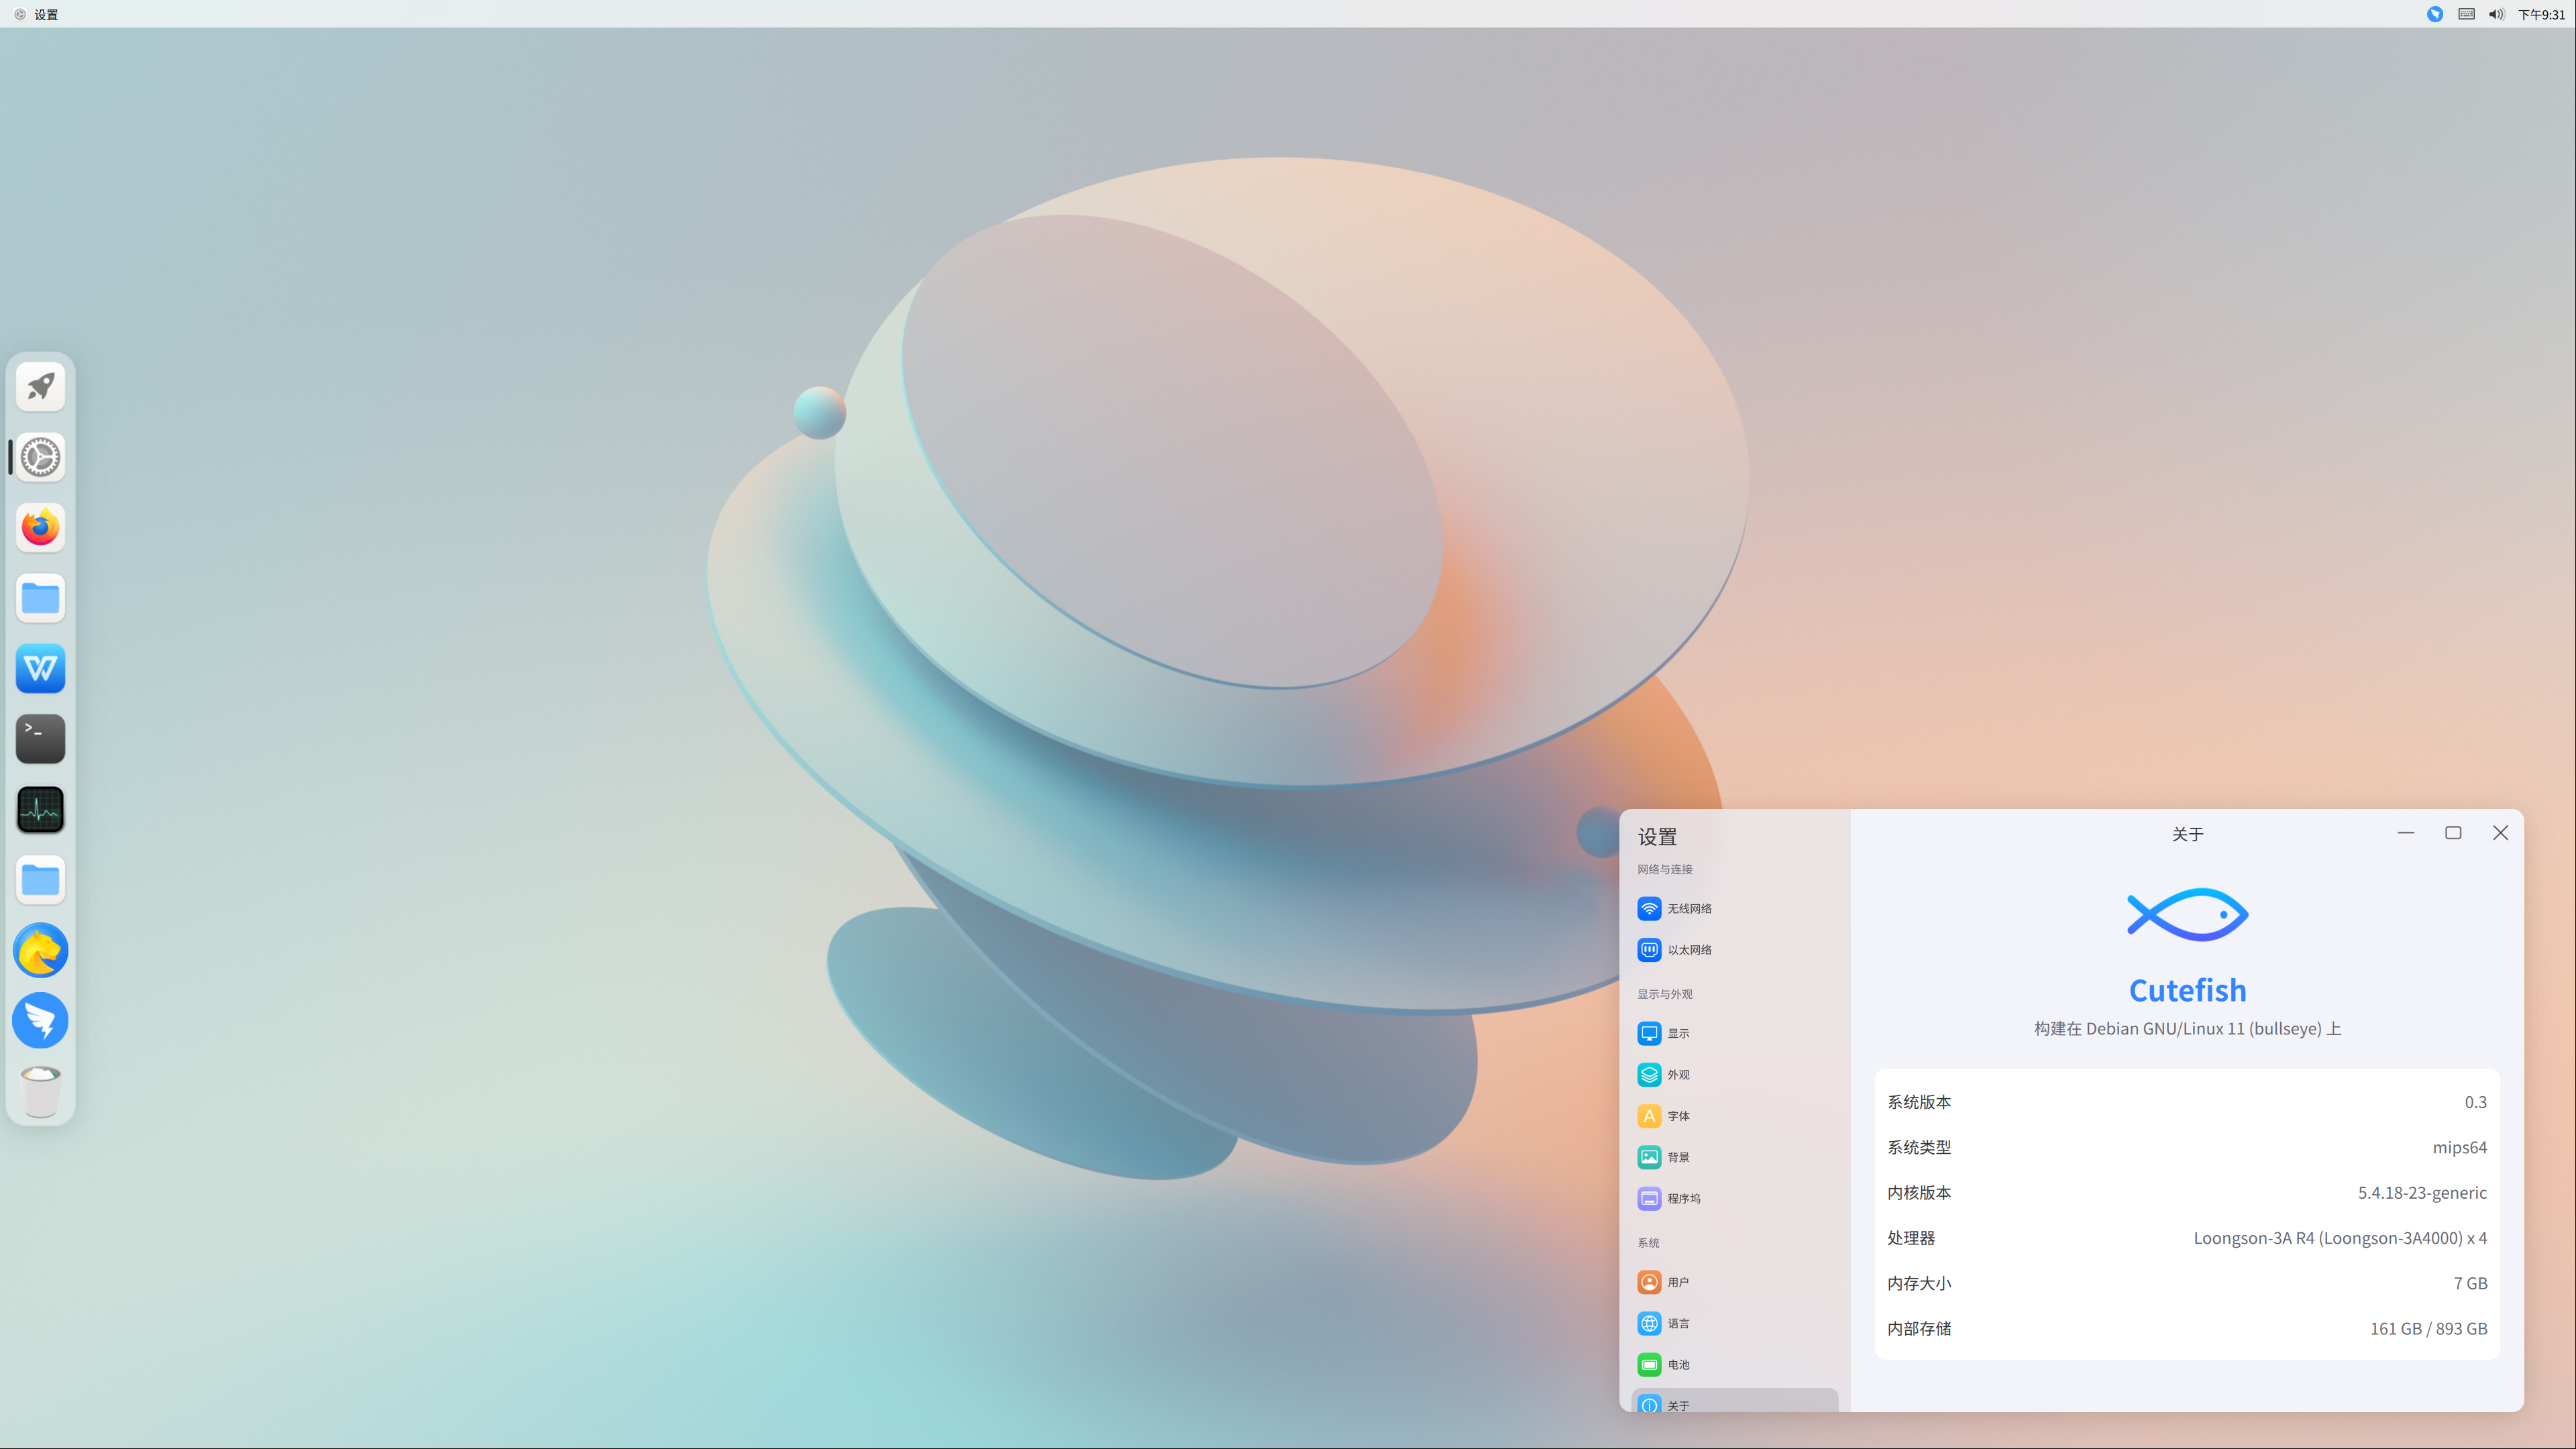Image resolution: width=2576 pixels, height=1449 pixels.
Task: Click the 显示与外观 section header
Action: [x=1664, y=994]
